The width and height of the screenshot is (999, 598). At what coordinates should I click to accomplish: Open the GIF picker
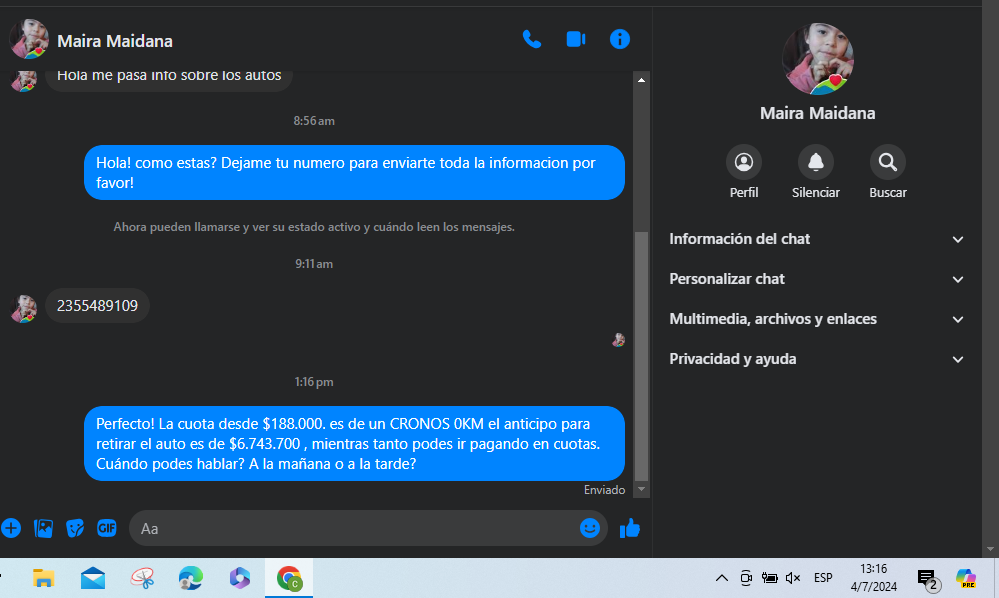(106, 528)
